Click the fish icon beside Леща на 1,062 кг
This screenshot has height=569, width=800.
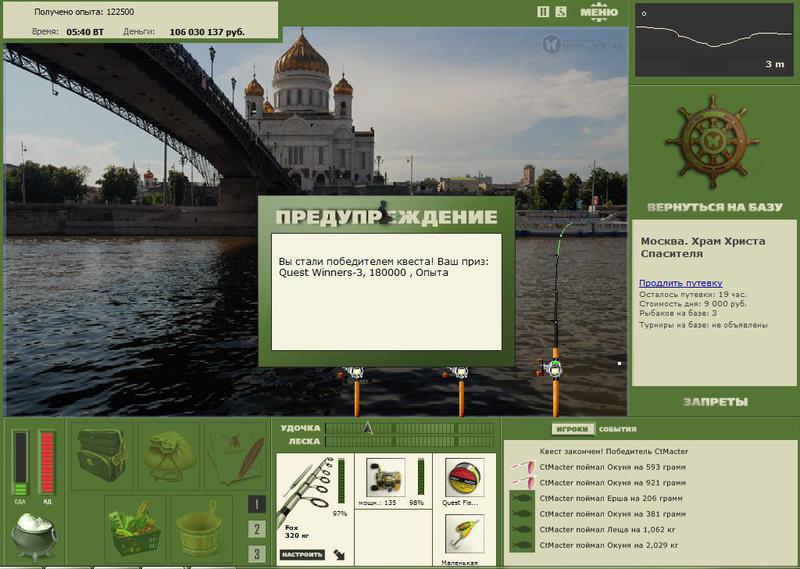point(522,530)
